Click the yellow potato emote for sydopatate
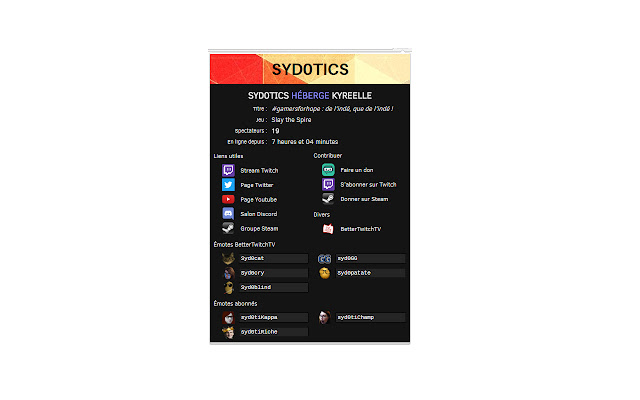The image size is (640, 400). (324, 273)
